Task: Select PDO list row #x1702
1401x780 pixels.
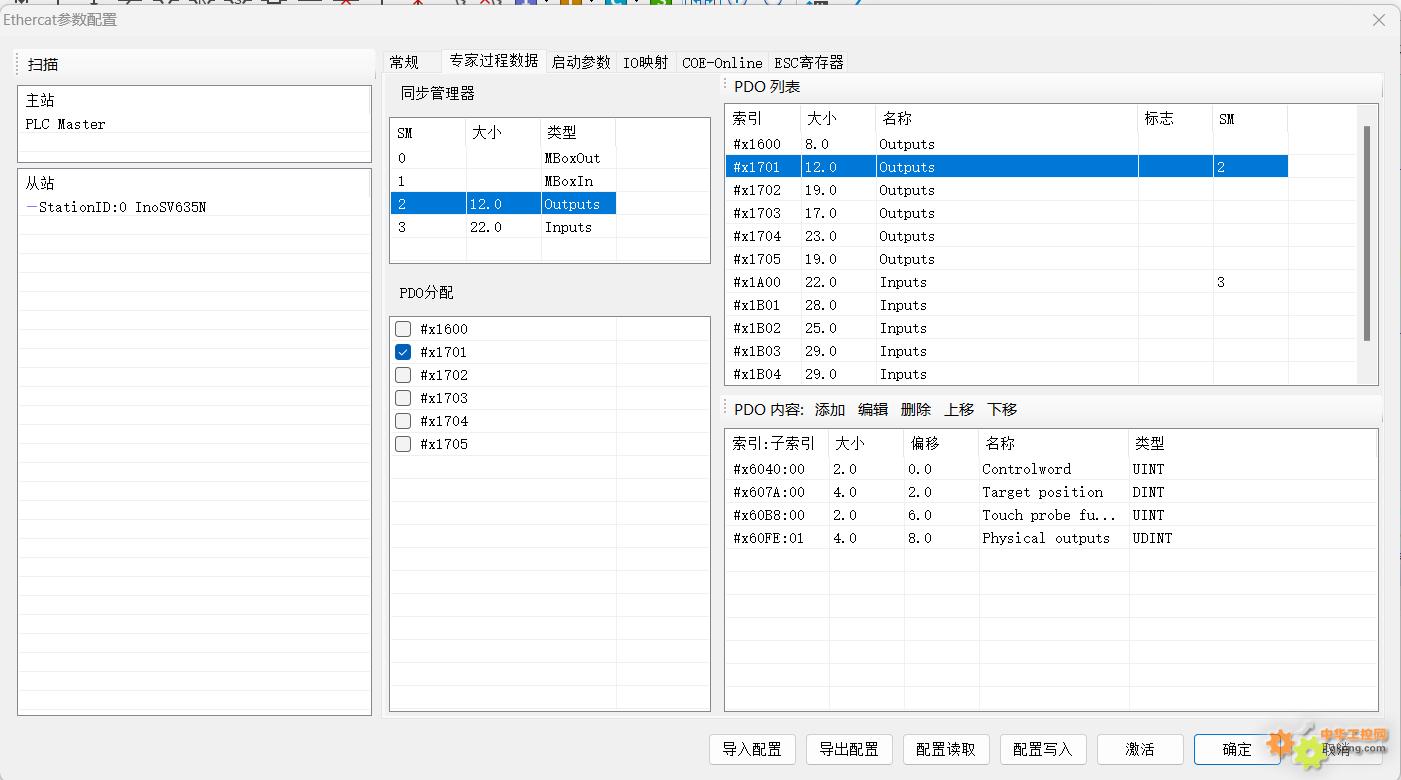Action: [x=1007, y=190]
